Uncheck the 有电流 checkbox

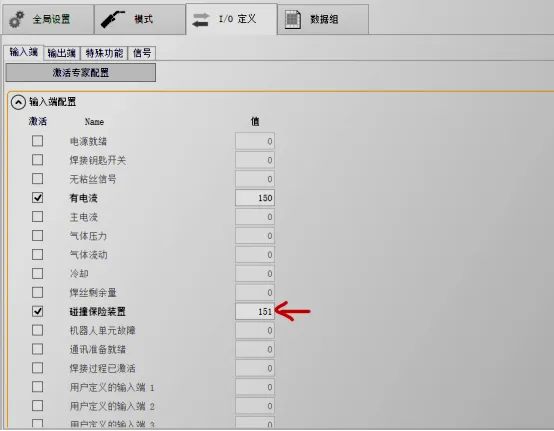(x=37, y=197)
